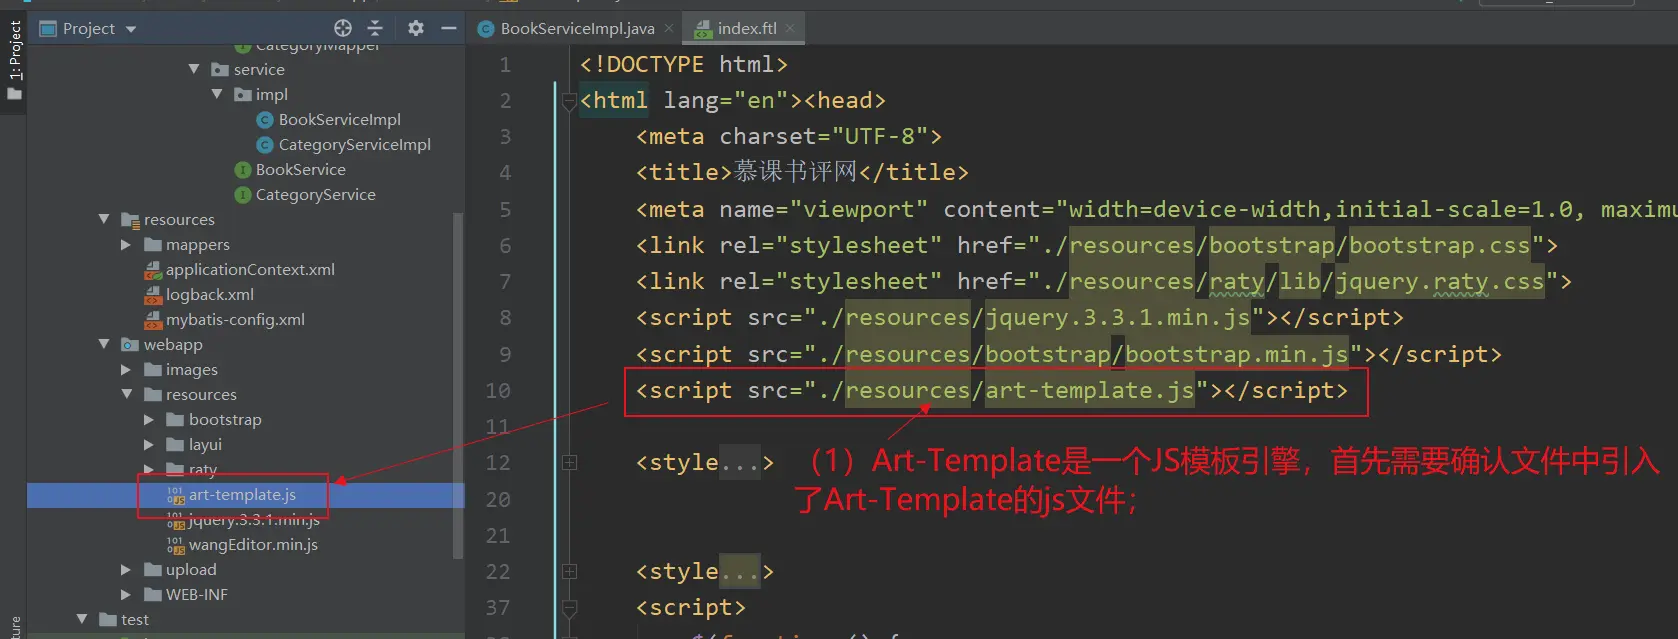Click the webapp folder icon
The height and width of the screenshot is (639, 1678).
click(130, 344)
